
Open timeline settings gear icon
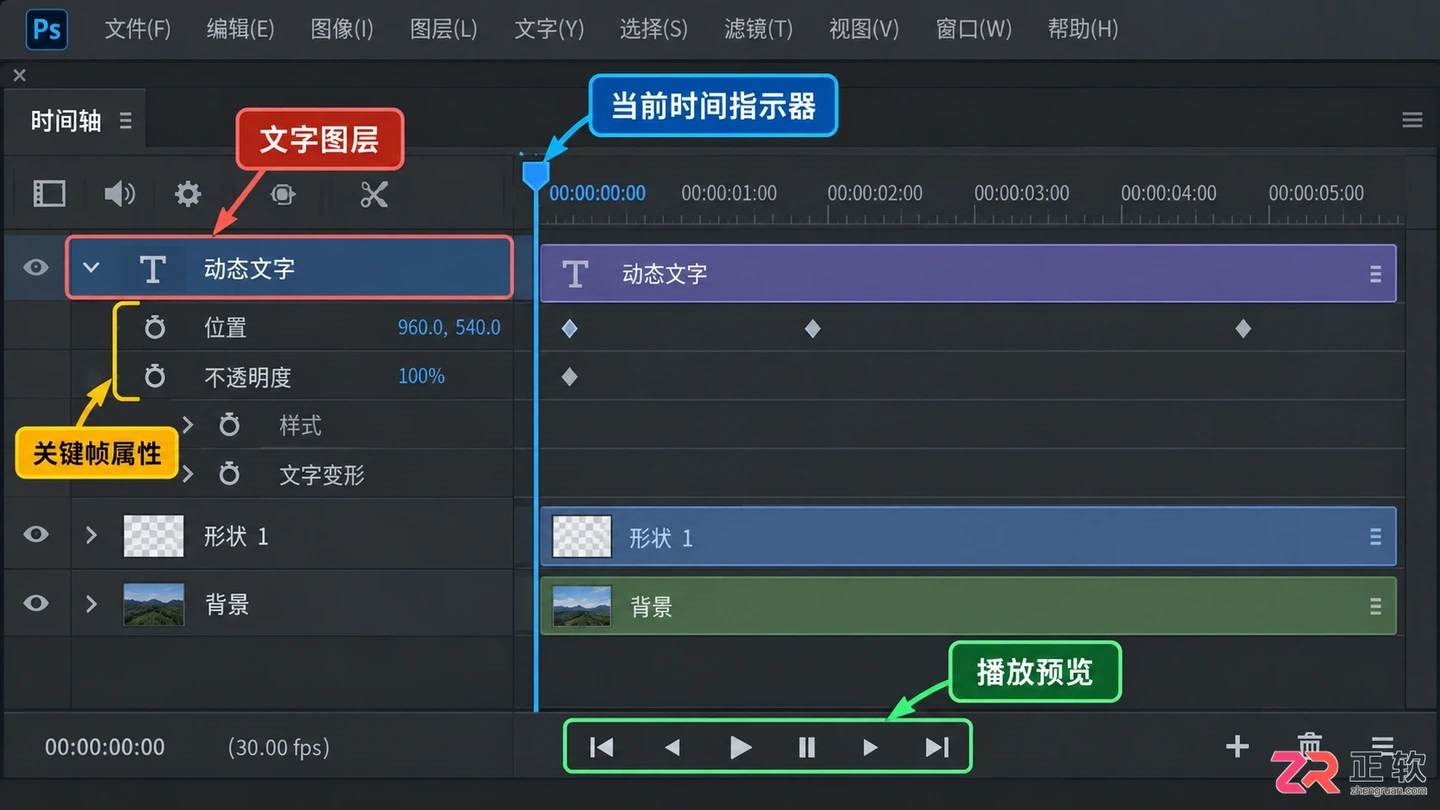[188, 194]
